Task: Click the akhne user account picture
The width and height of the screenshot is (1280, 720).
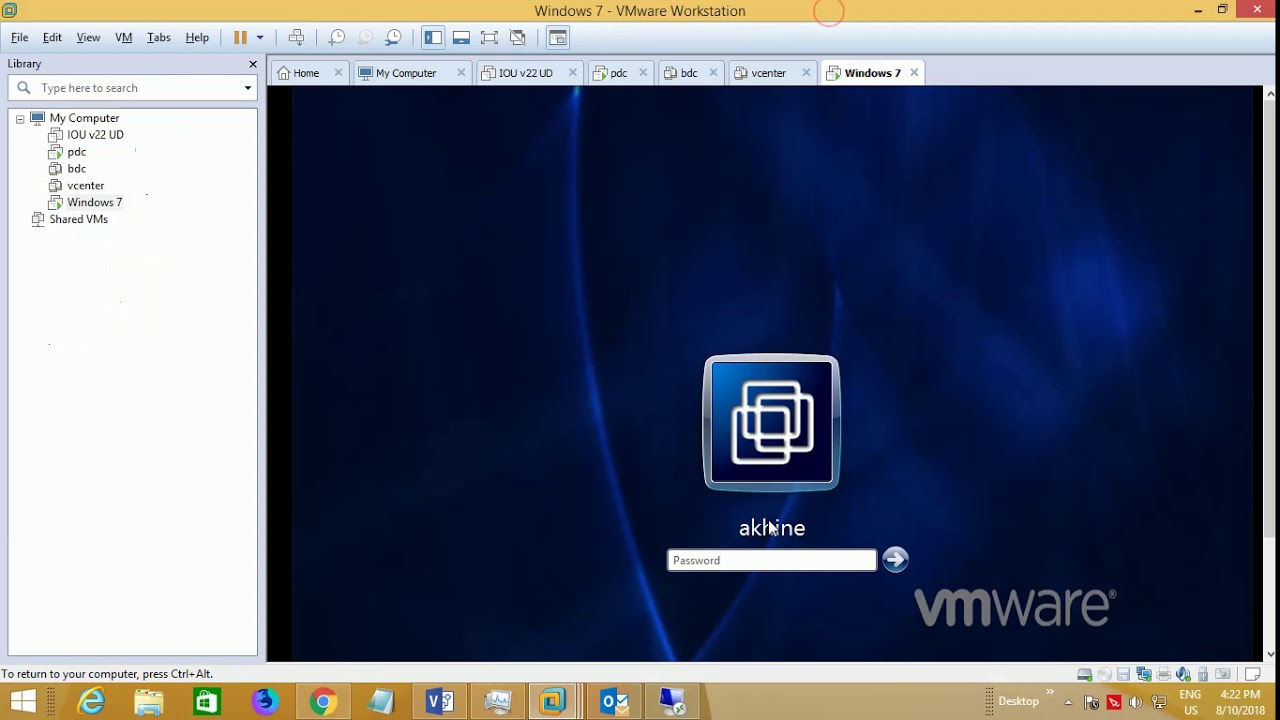Action: [771, 423]
